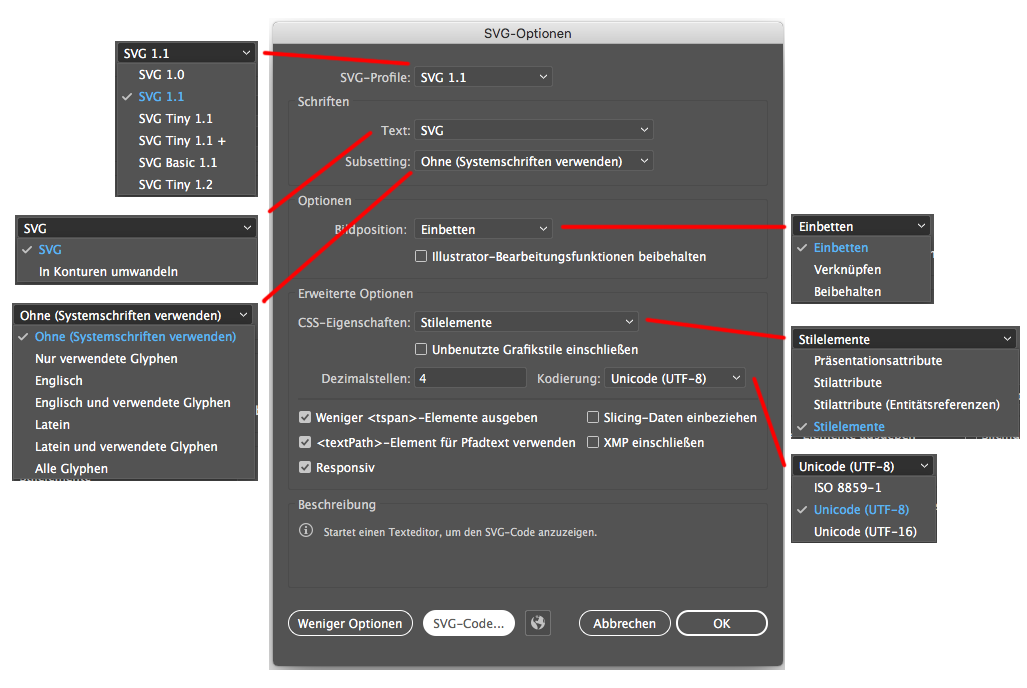Click Weniger Optionen button

pos(350,623)
